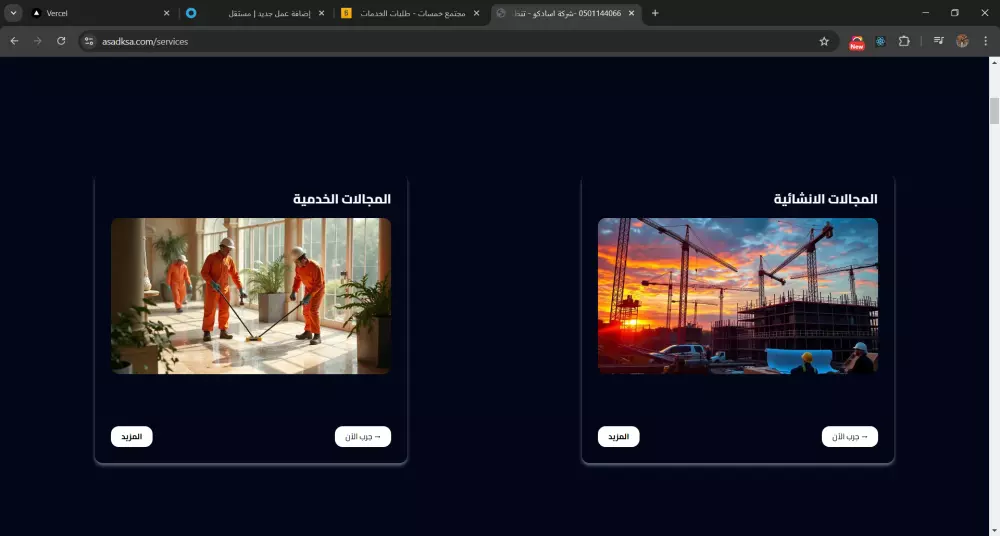The width and height of the screenshot is (1000, 536).
Task: Click the page vertical scrollbar thumb
Action: [994, 111]
